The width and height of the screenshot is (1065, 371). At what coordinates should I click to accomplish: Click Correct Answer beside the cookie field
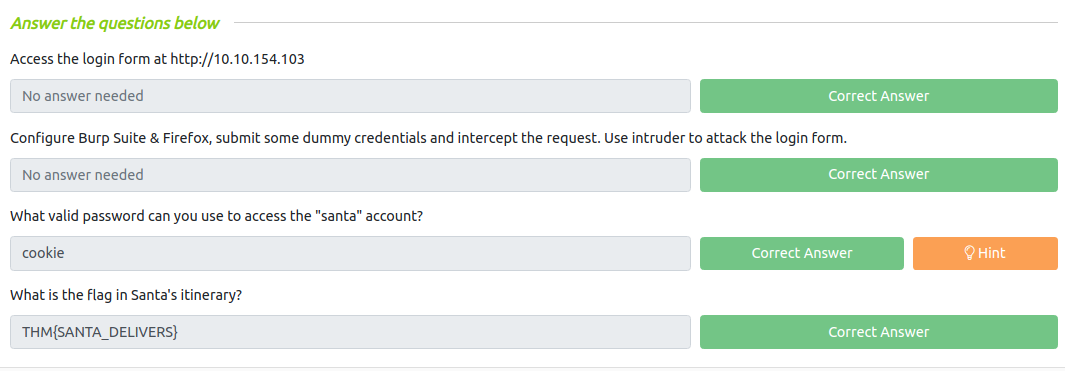tap(801, 253)
